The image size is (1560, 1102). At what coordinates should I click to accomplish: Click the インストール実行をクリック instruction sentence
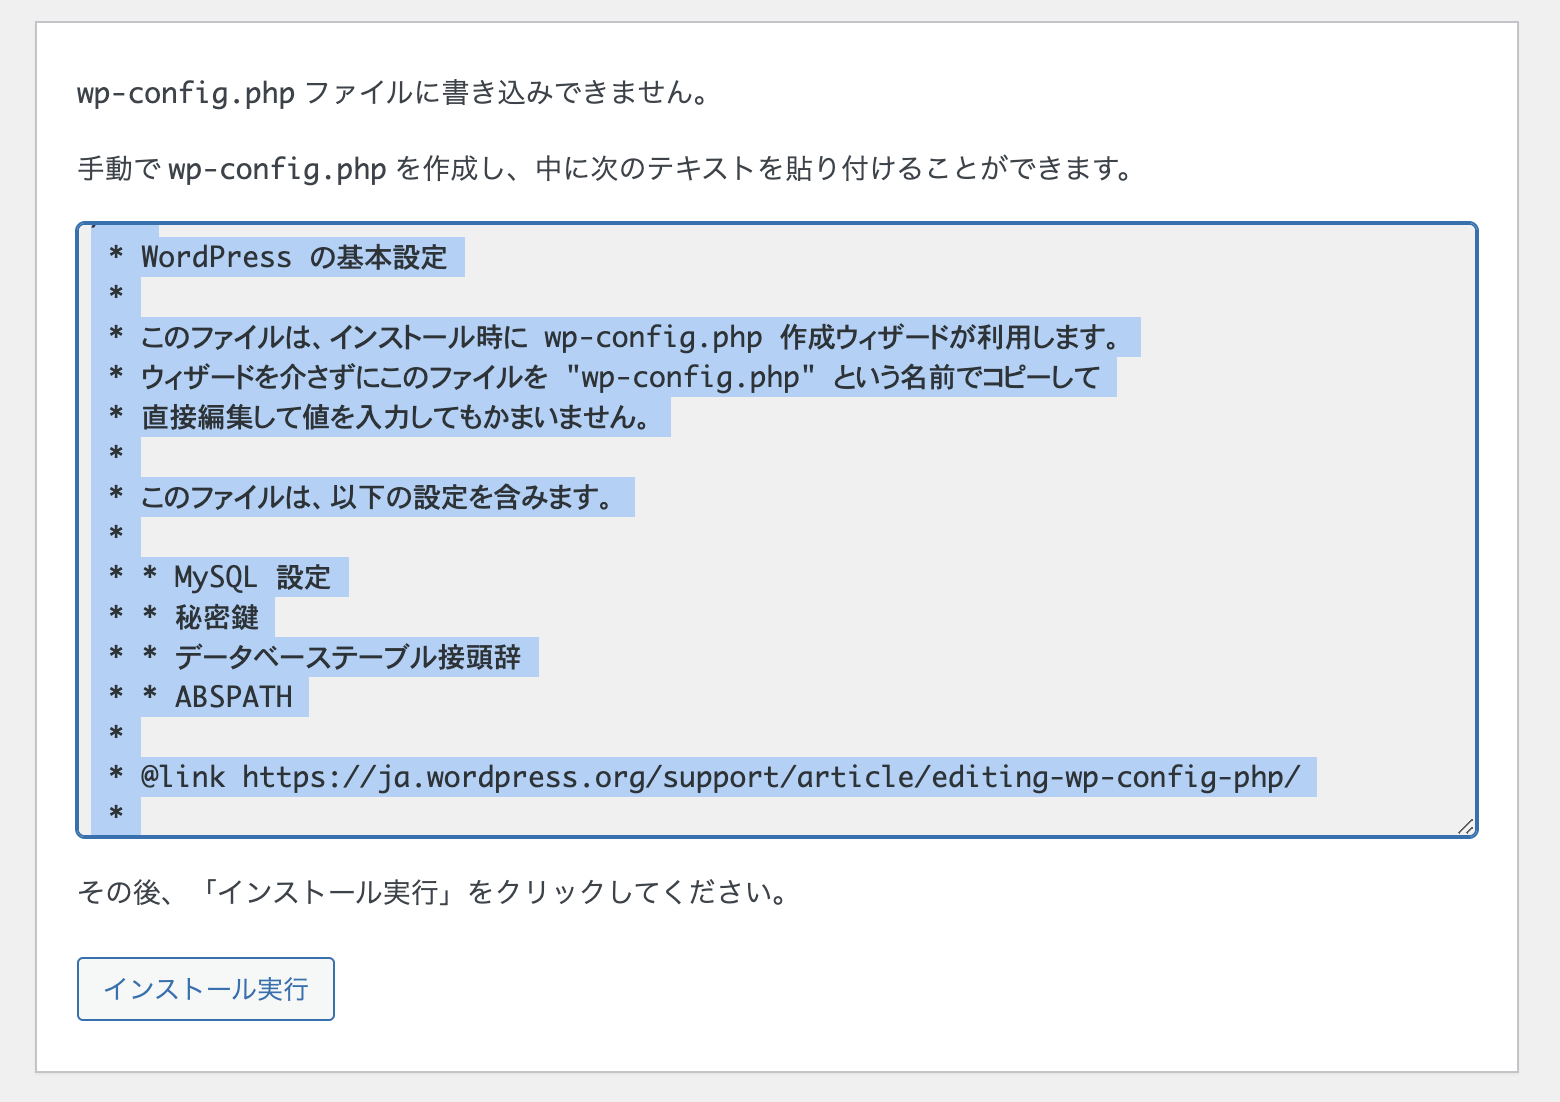point(431,894)
